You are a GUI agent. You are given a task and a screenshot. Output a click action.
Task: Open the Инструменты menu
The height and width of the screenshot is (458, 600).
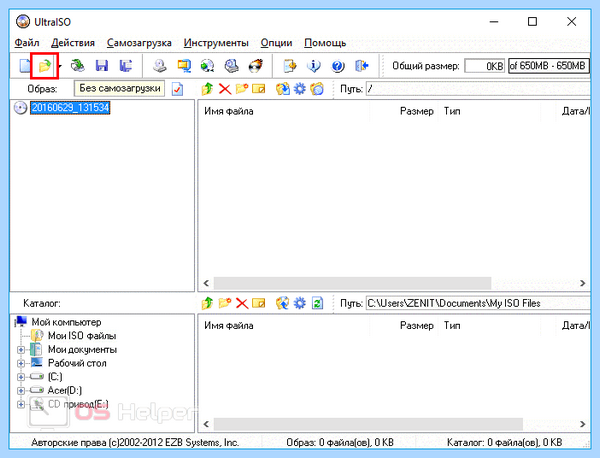pyautogui.click(x=216, y=42)
